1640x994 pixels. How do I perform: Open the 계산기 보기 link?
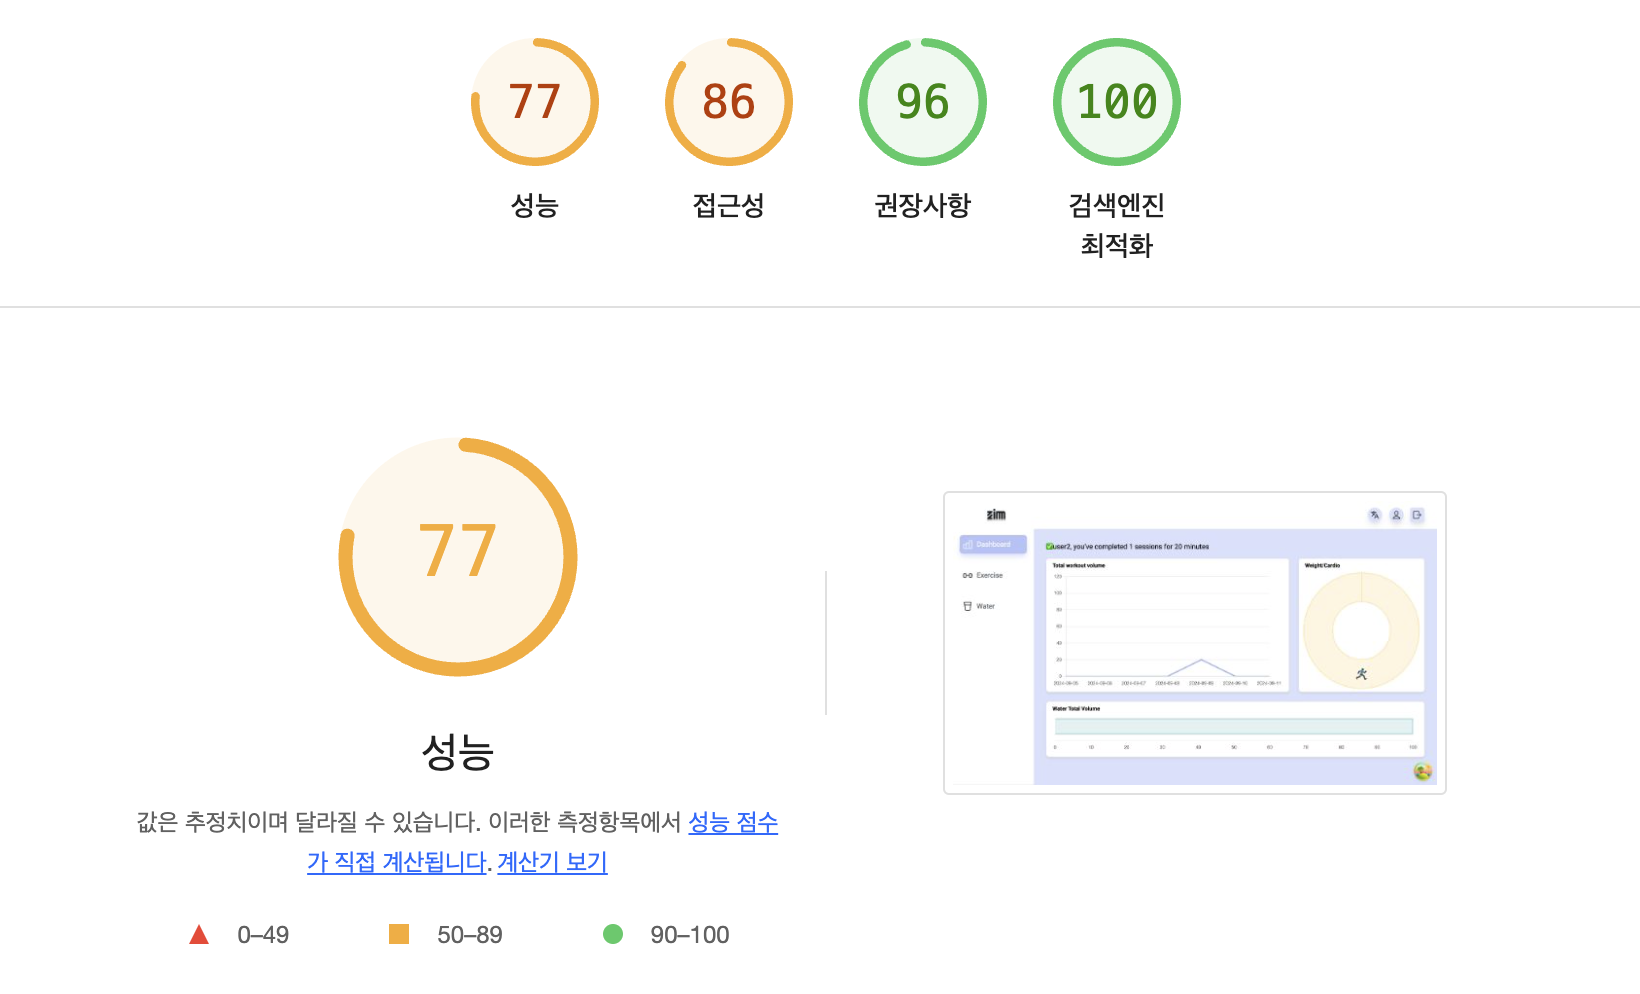(552, 862)
